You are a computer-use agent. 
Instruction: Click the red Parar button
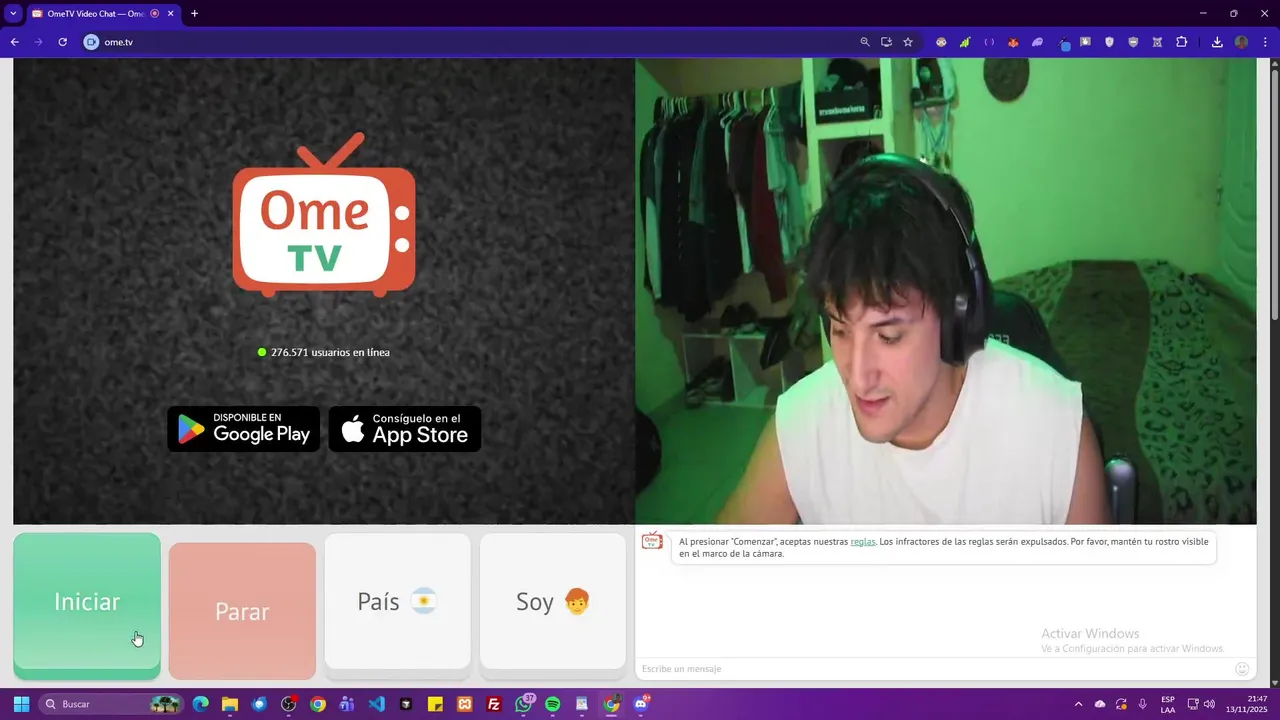point(242,611)
